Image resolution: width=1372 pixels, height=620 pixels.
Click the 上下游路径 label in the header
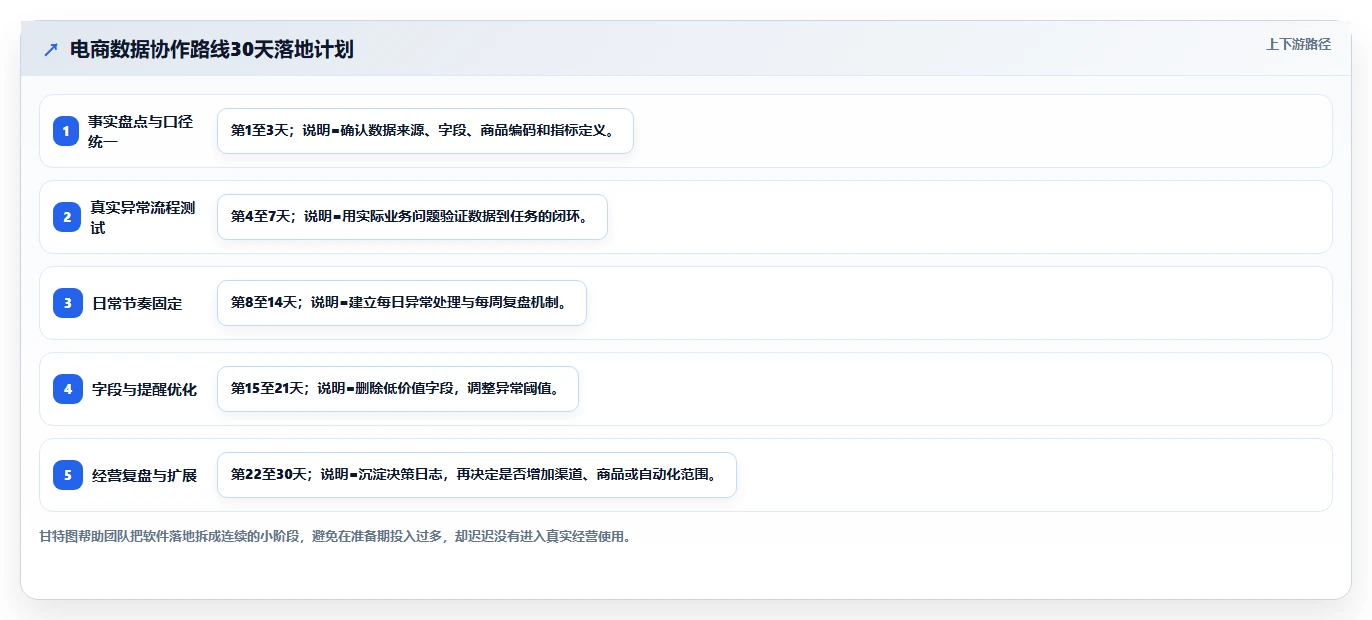coord(1298,45)
